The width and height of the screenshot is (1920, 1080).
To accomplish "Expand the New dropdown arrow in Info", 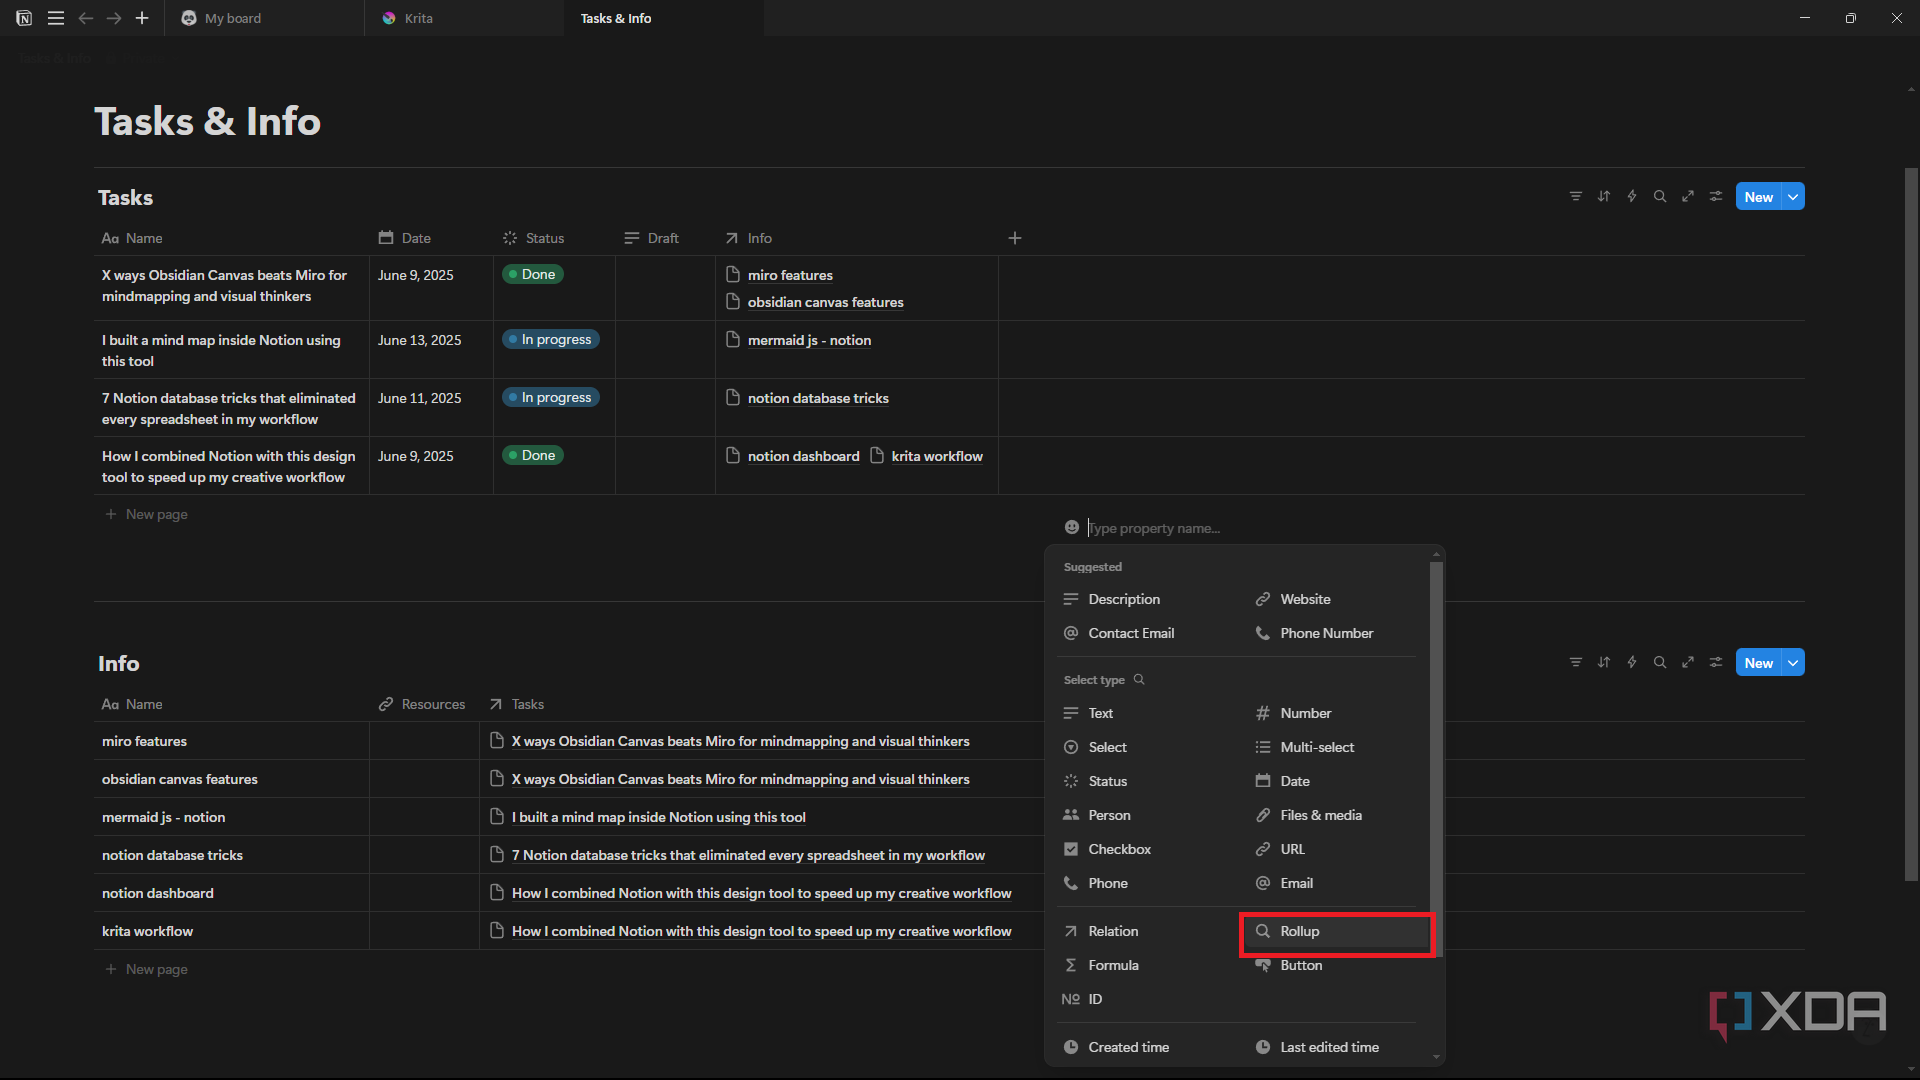I will (1793, 663).
